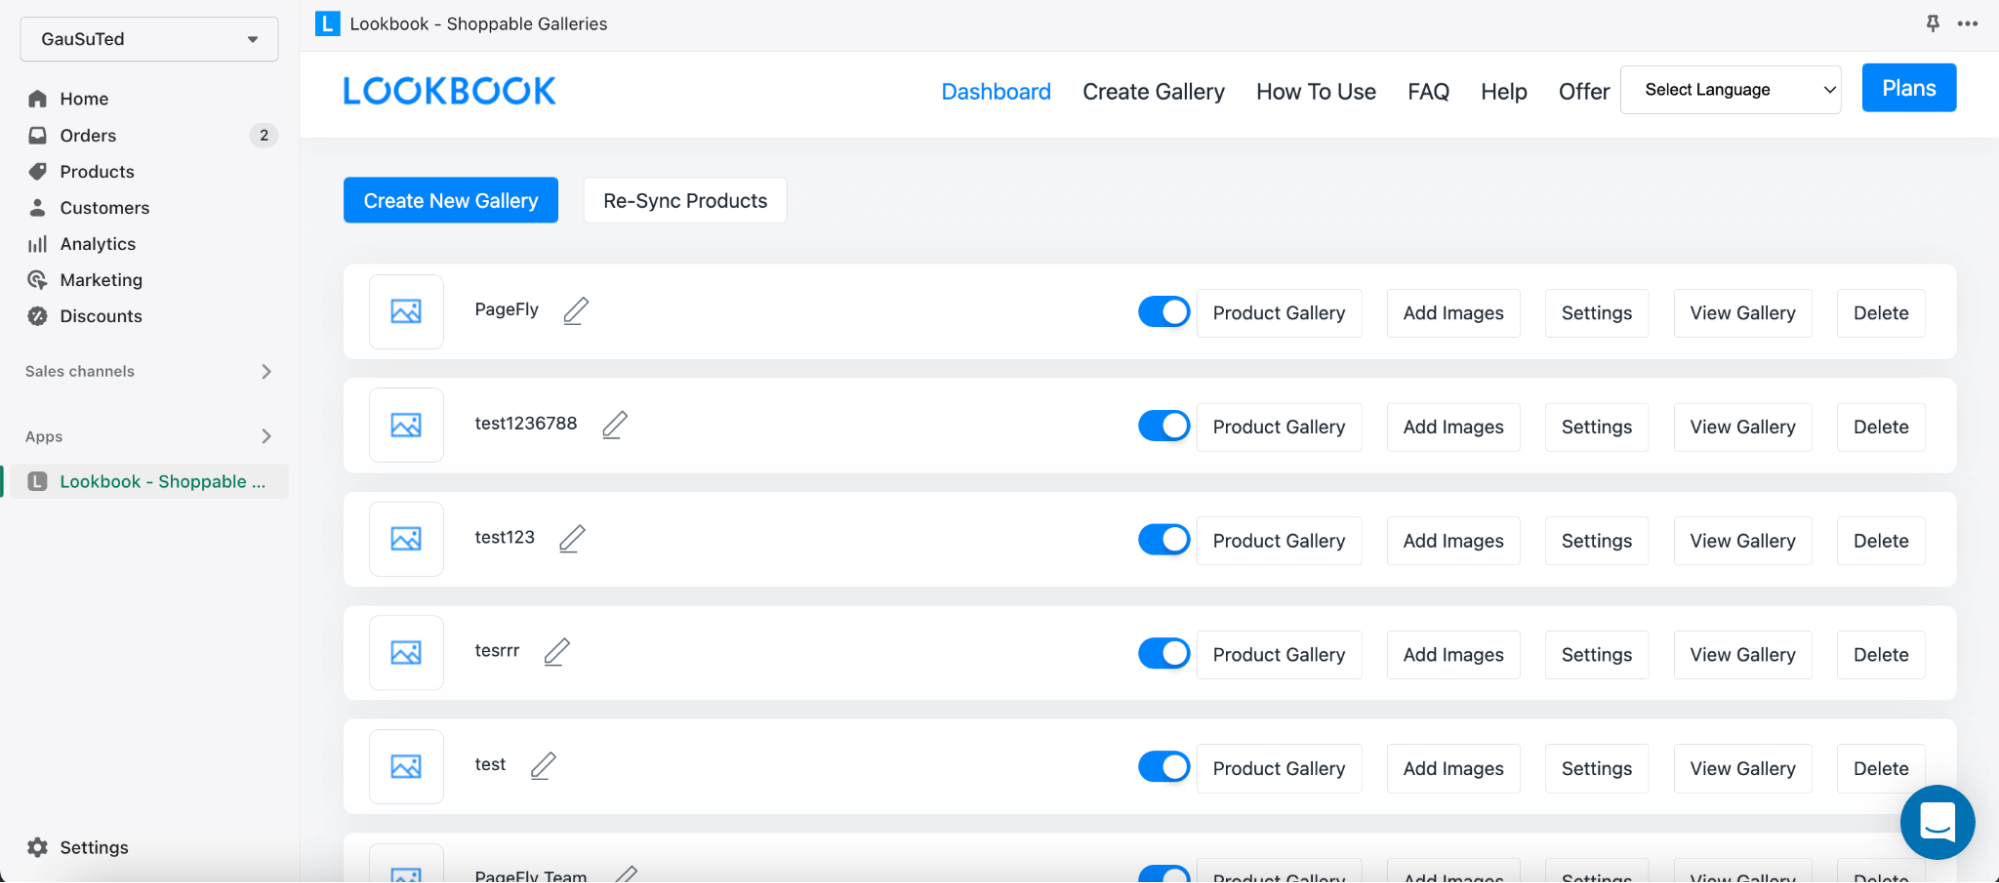Open Settings for PageFly gallery

(x=1597, y=313)
